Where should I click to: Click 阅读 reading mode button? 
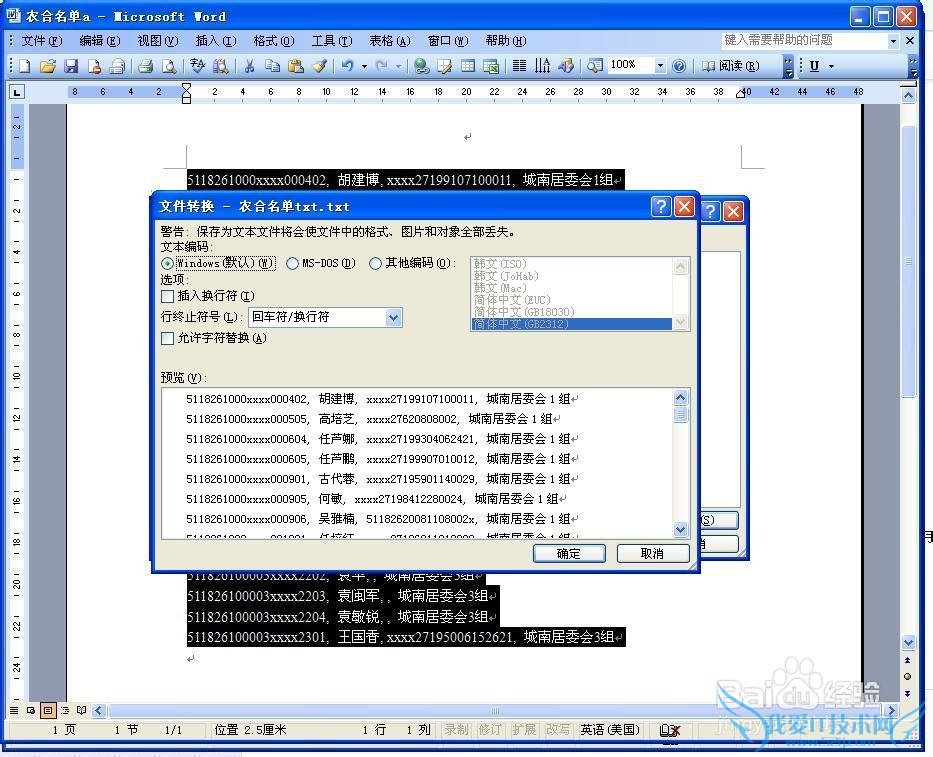pos(731,65)
